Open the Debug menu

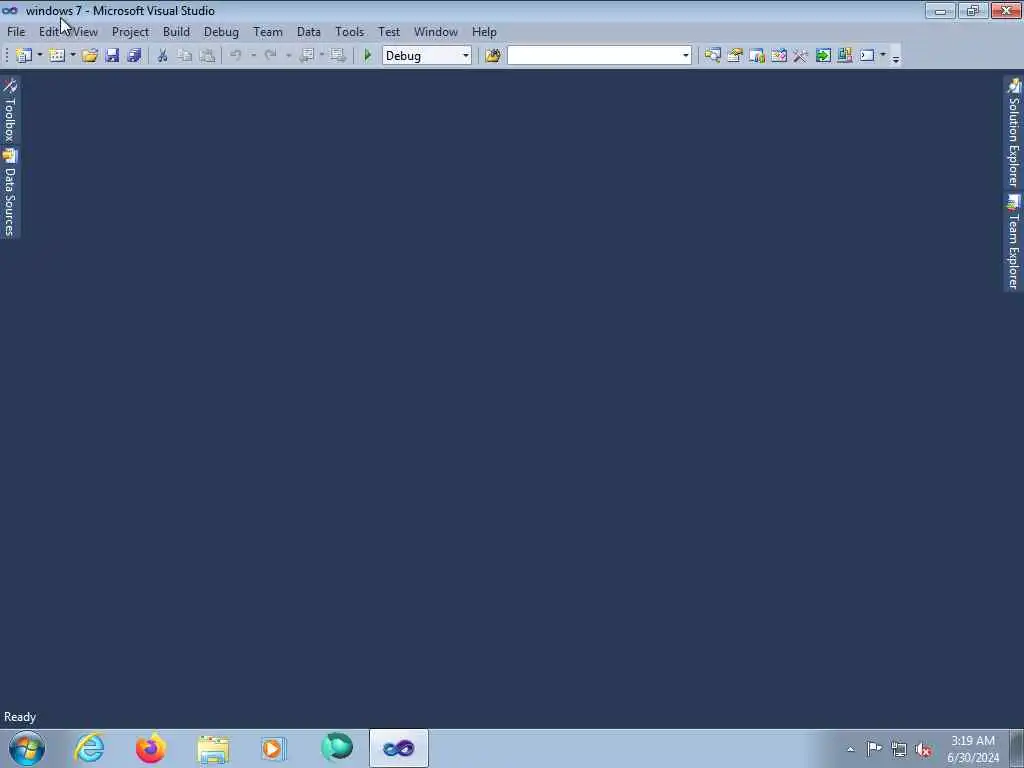point(221,31)
